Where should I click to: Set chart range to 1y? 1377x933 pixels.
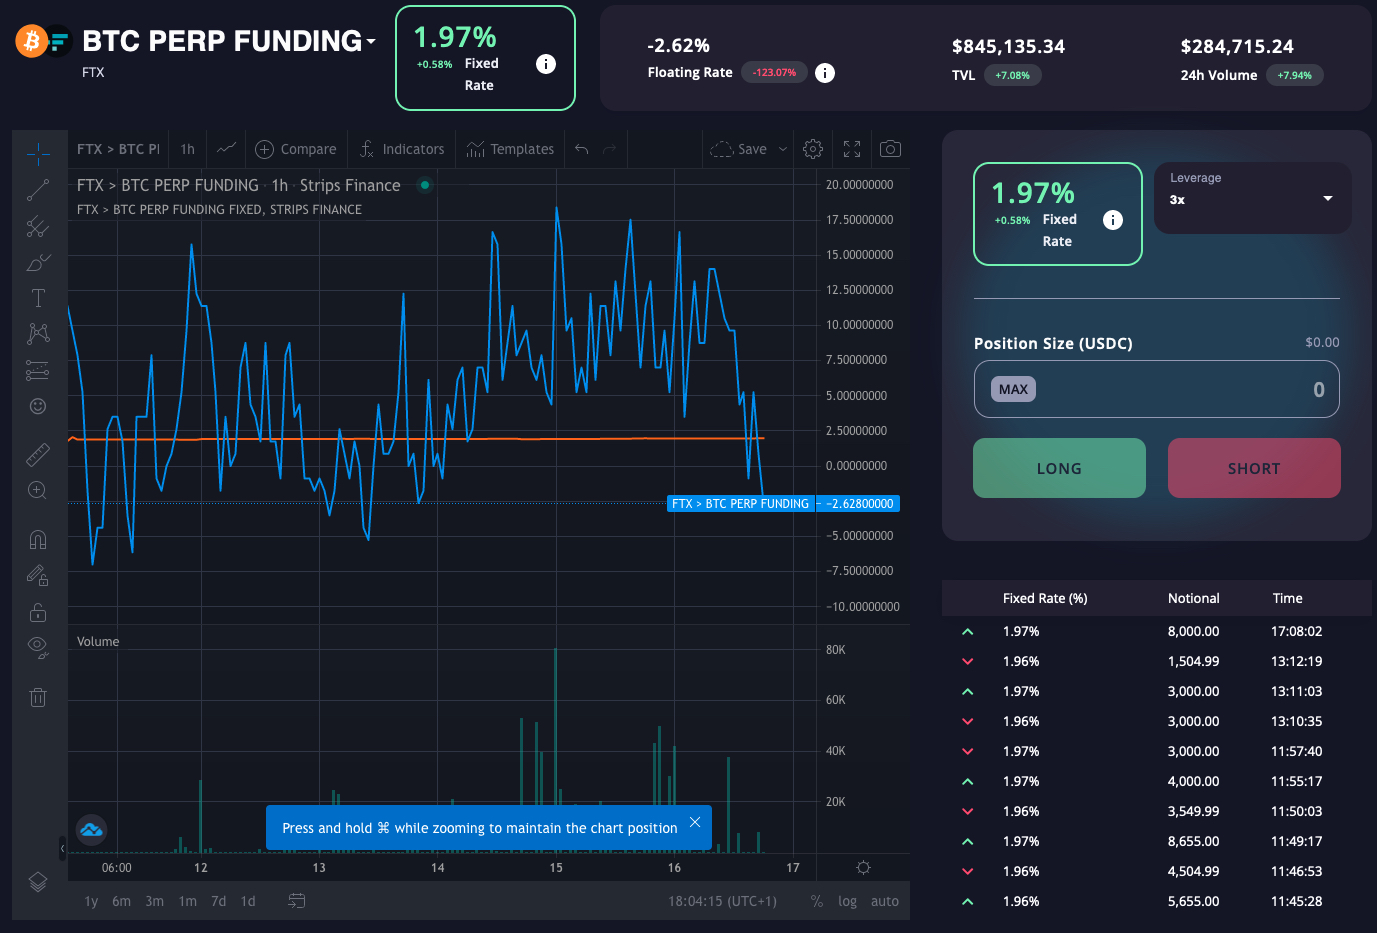coord(91,901)
